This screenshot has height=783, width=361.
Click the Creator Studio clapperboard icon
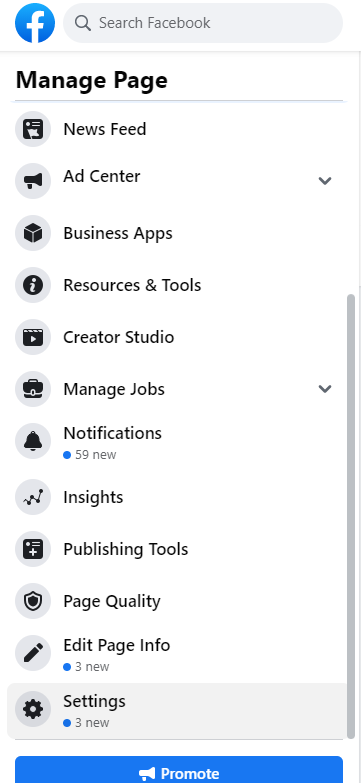33,337
